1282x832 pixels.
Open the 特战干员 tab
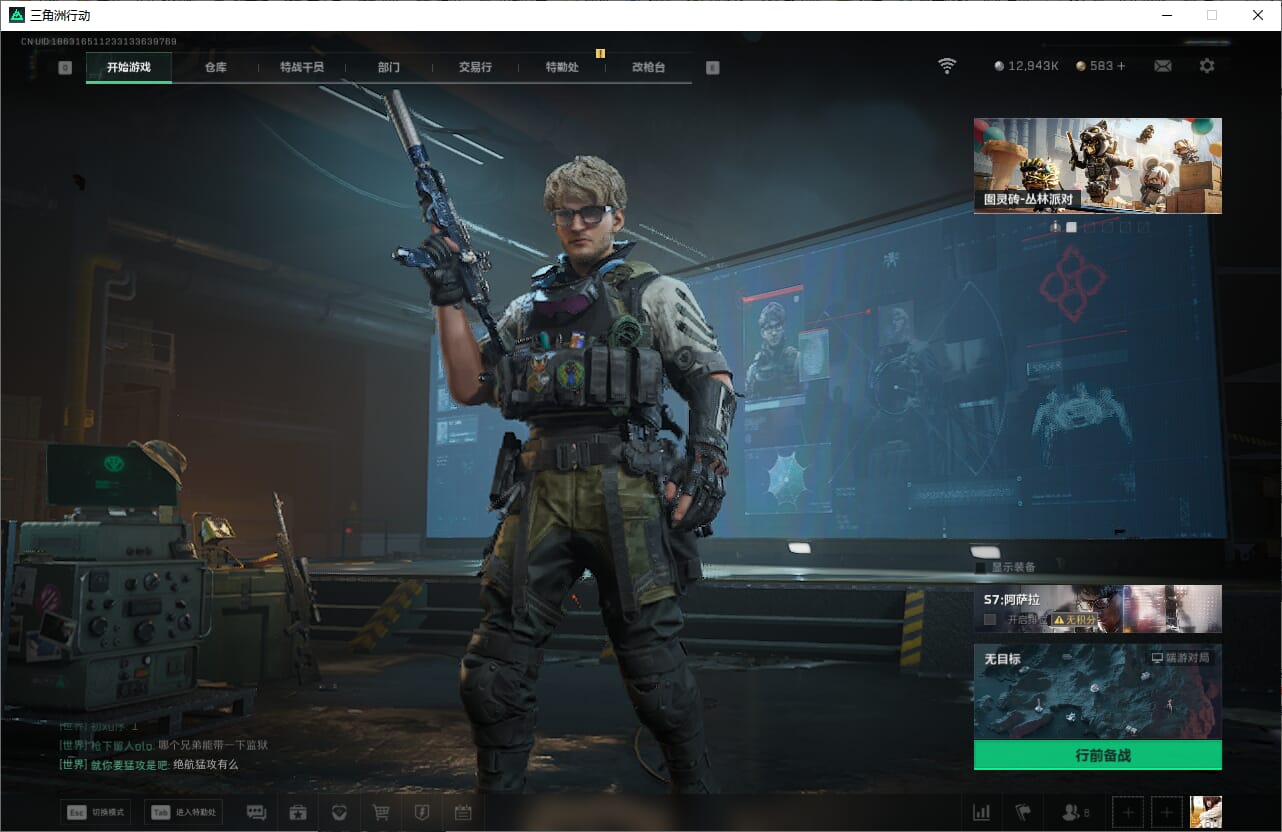click(x=302, y=67)
